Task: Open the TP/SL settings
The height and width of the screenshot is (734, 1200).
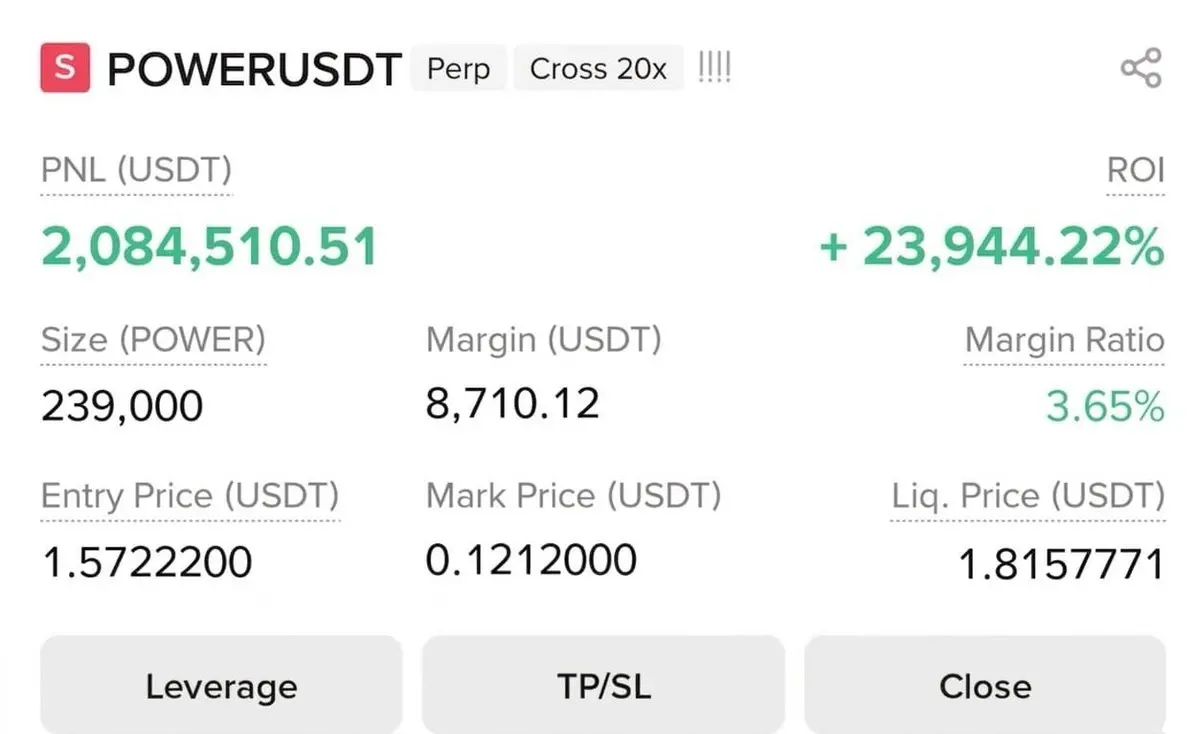Action: click(x=603, y=685)
